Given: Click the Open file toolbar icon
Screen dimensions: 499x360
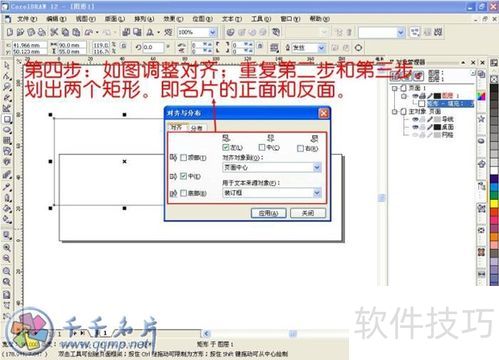Looking at the screenshot, I should tap(20, 32).
